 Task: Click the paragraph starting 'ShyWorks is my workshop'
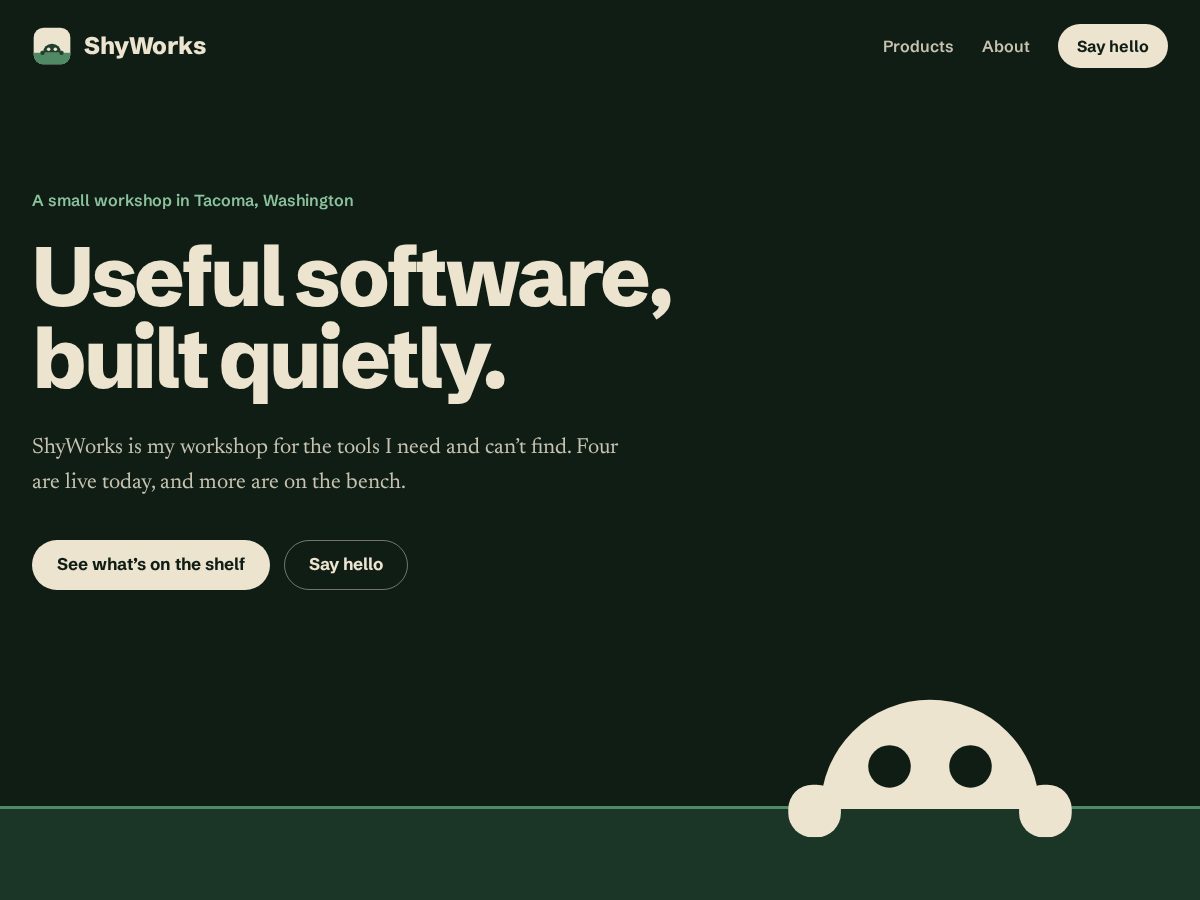(325, 464)
